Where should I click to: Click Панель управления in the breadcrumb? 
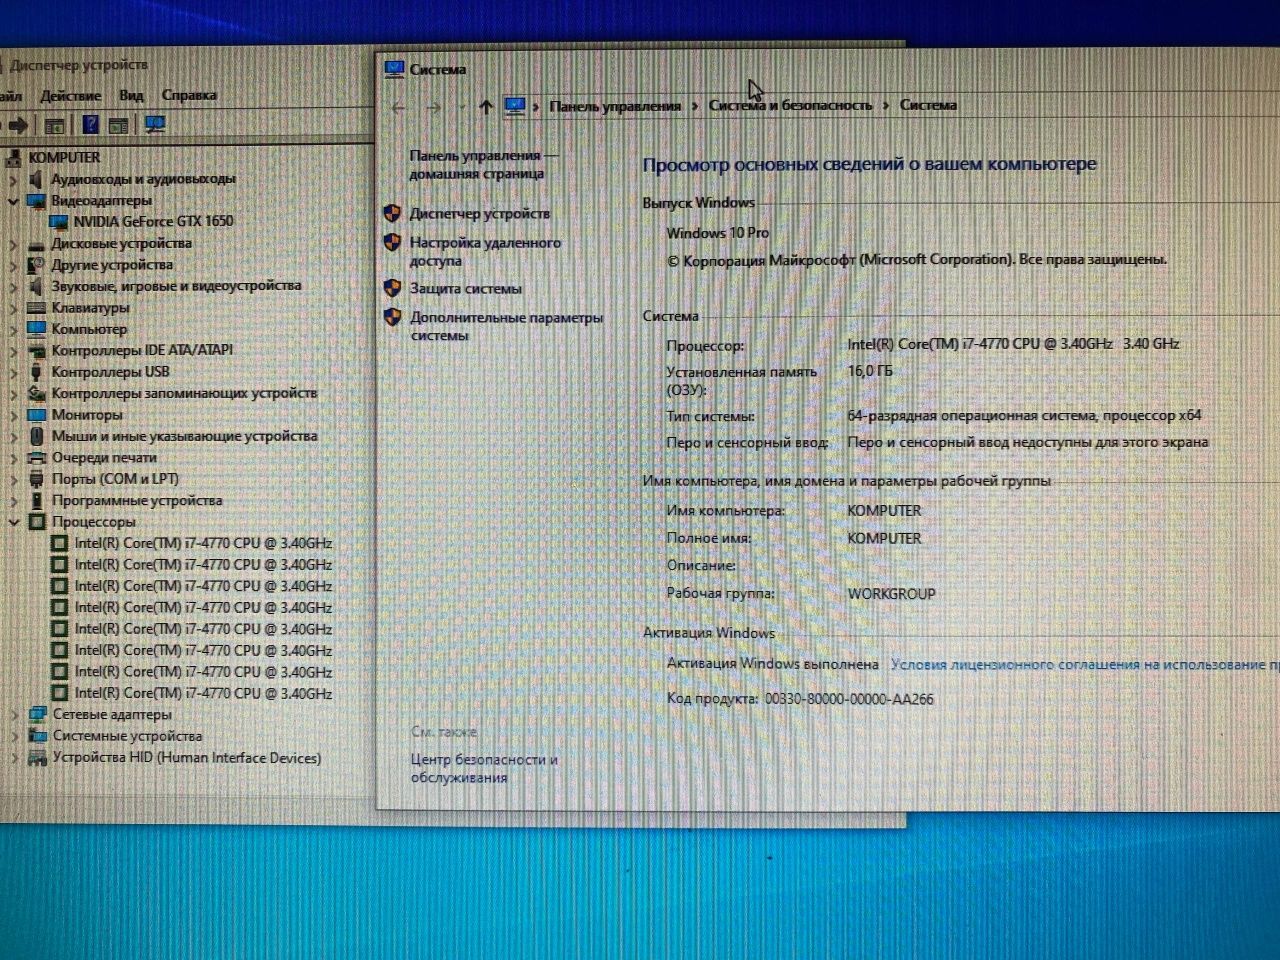click(615, 106)
